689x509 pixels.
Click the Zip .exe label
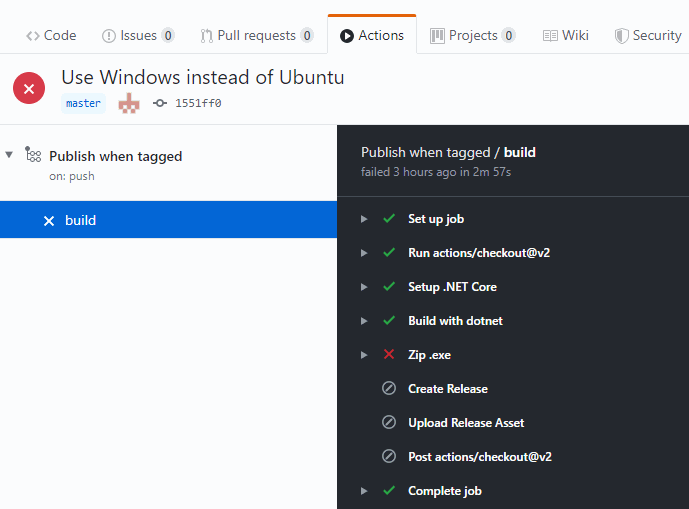(429, 355)
